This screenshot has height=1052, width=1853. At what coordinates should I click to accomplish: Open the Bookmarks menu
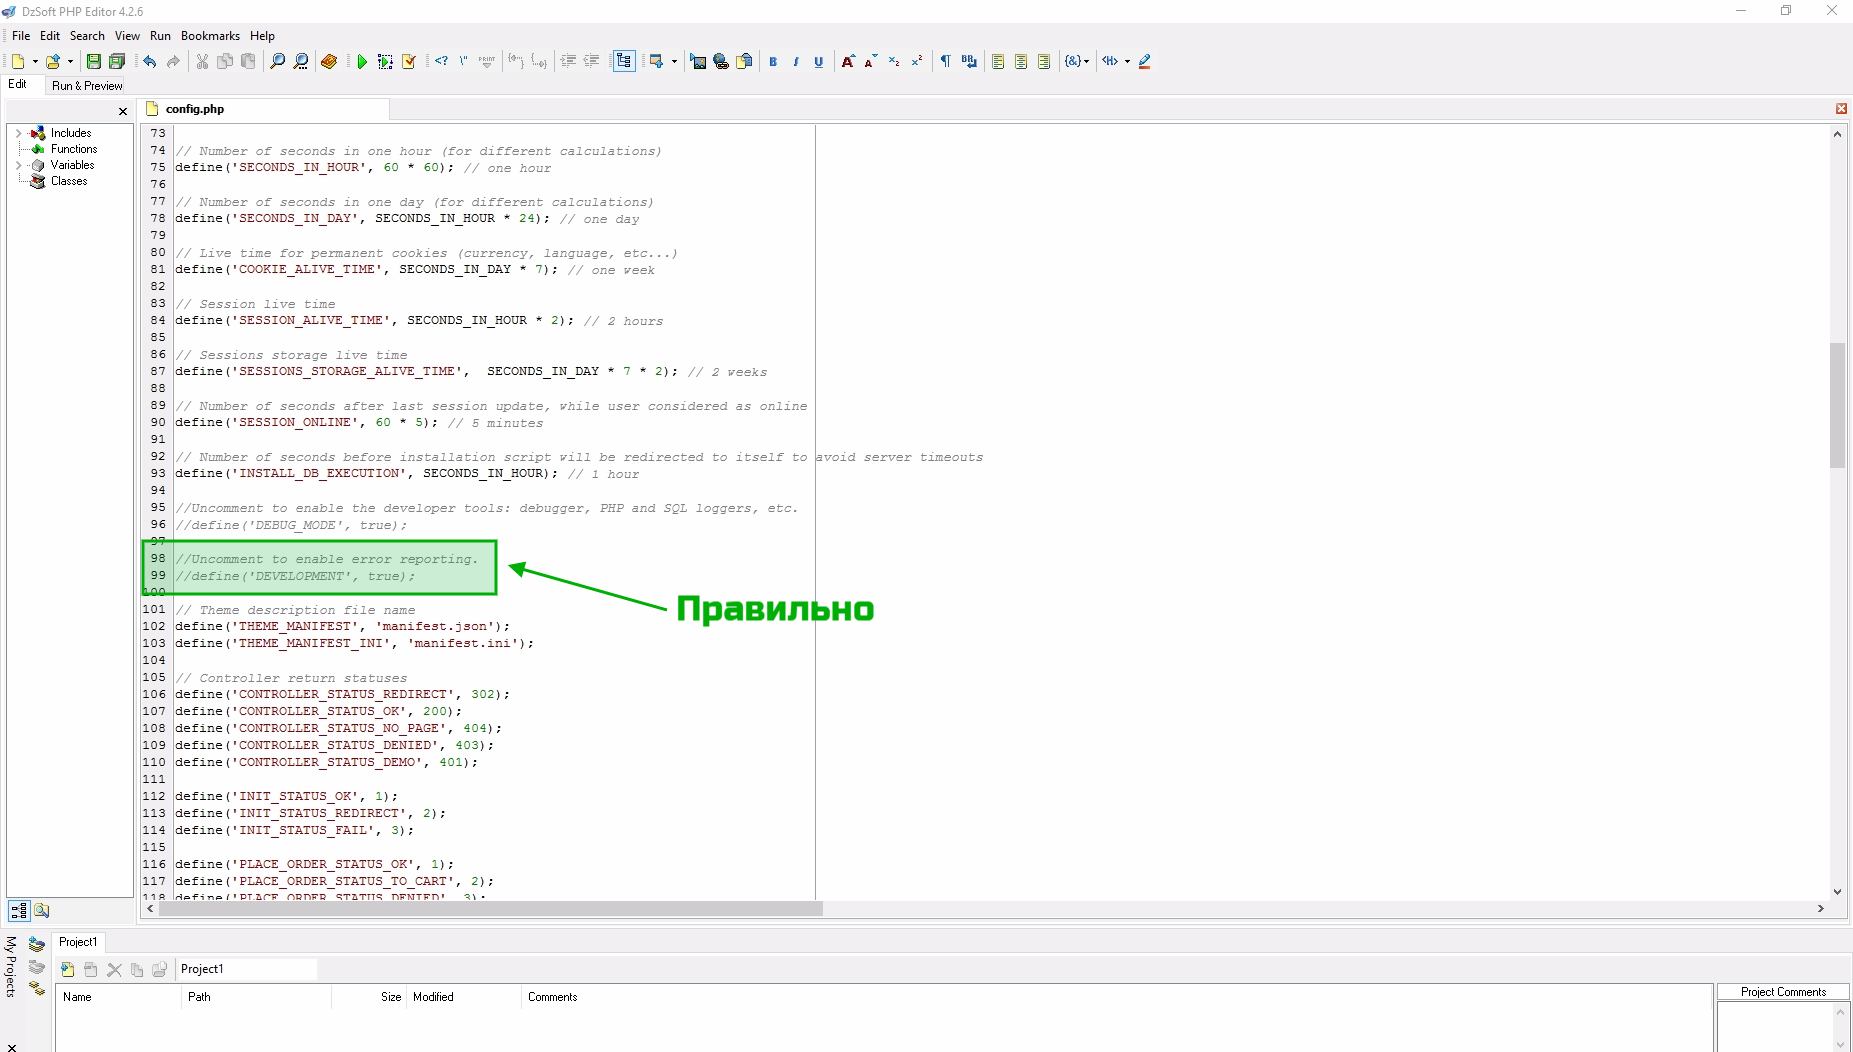(210, 36)
